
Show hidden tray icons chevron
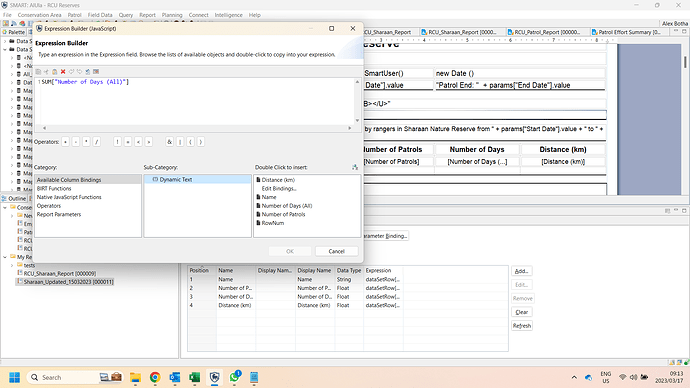point(574,377)
